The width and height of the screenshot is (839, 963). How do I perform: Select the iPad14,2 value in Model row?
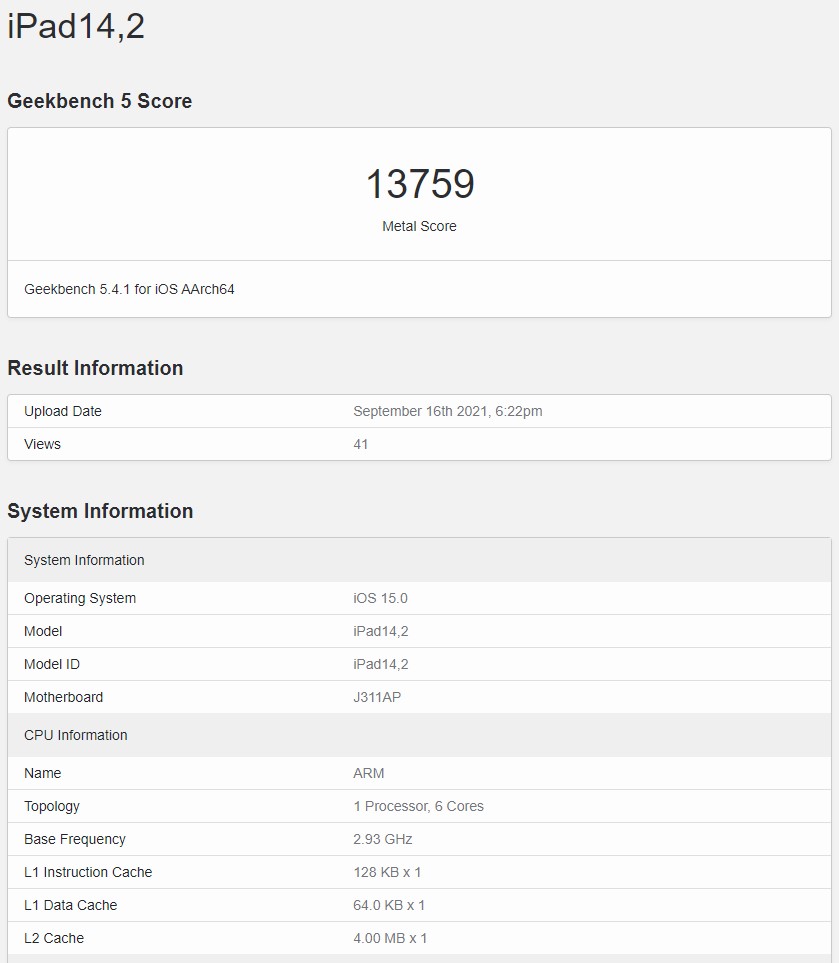point(381,631)
